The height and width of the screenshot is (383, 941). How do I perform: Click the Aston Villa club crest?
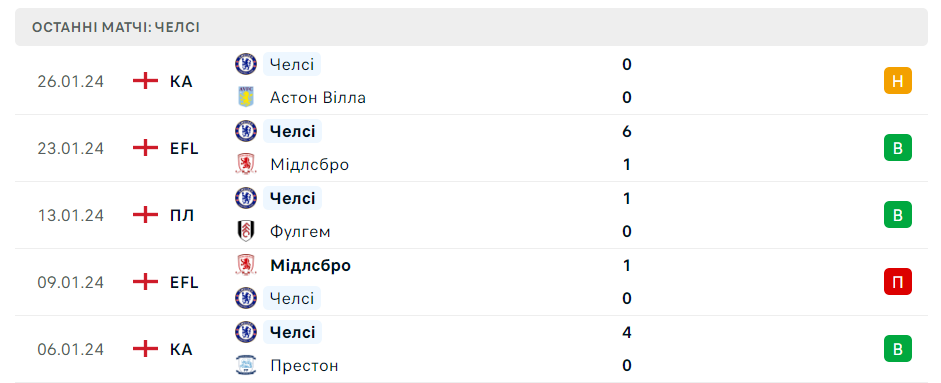(246, 97)
